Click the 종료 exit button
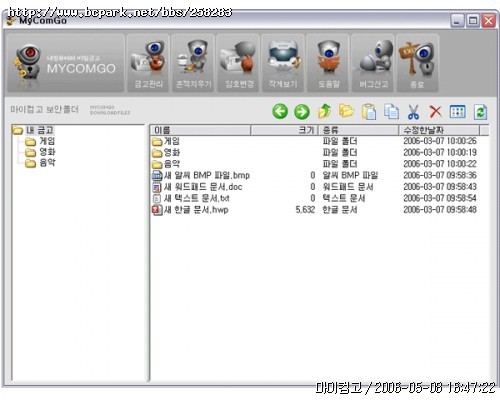 [417, 63]
